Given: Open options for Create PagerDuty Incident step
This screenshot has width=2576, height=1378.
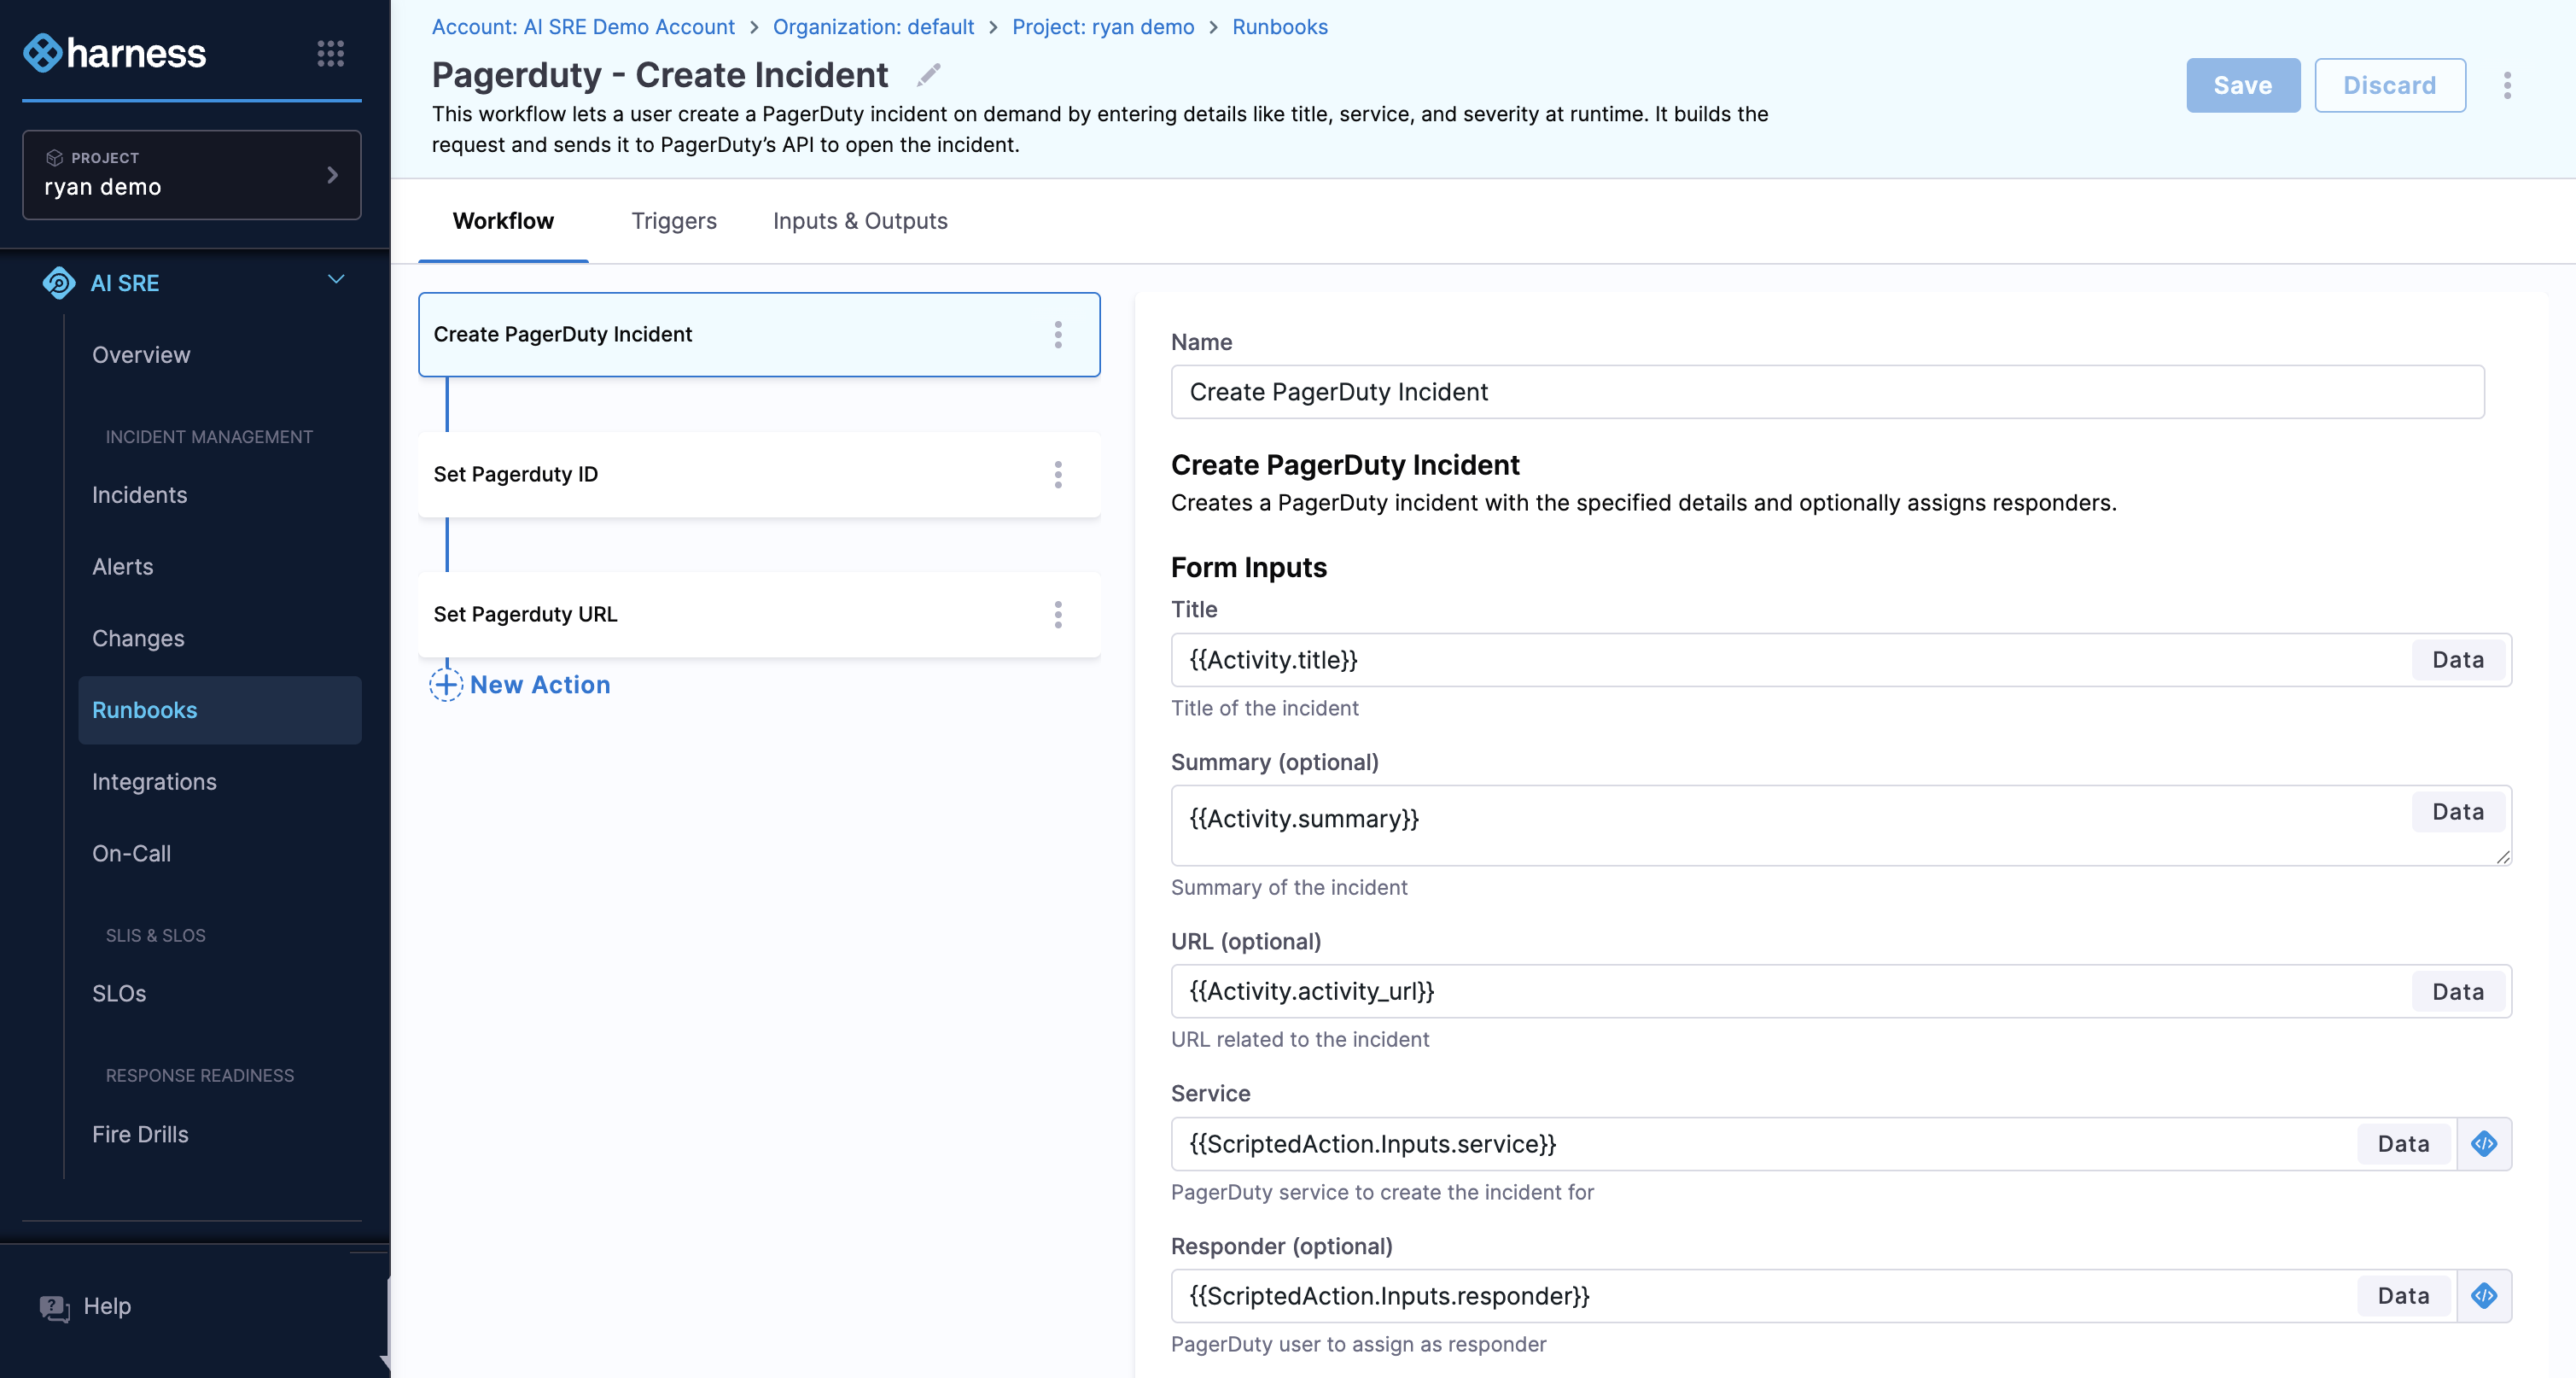Looking at the screenshot, I should pos(1058,335).
